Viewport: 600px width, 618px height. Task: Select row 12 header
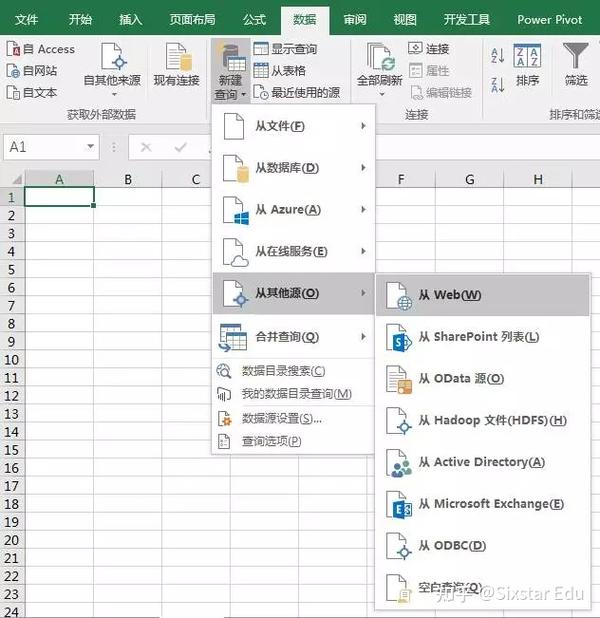12,396
